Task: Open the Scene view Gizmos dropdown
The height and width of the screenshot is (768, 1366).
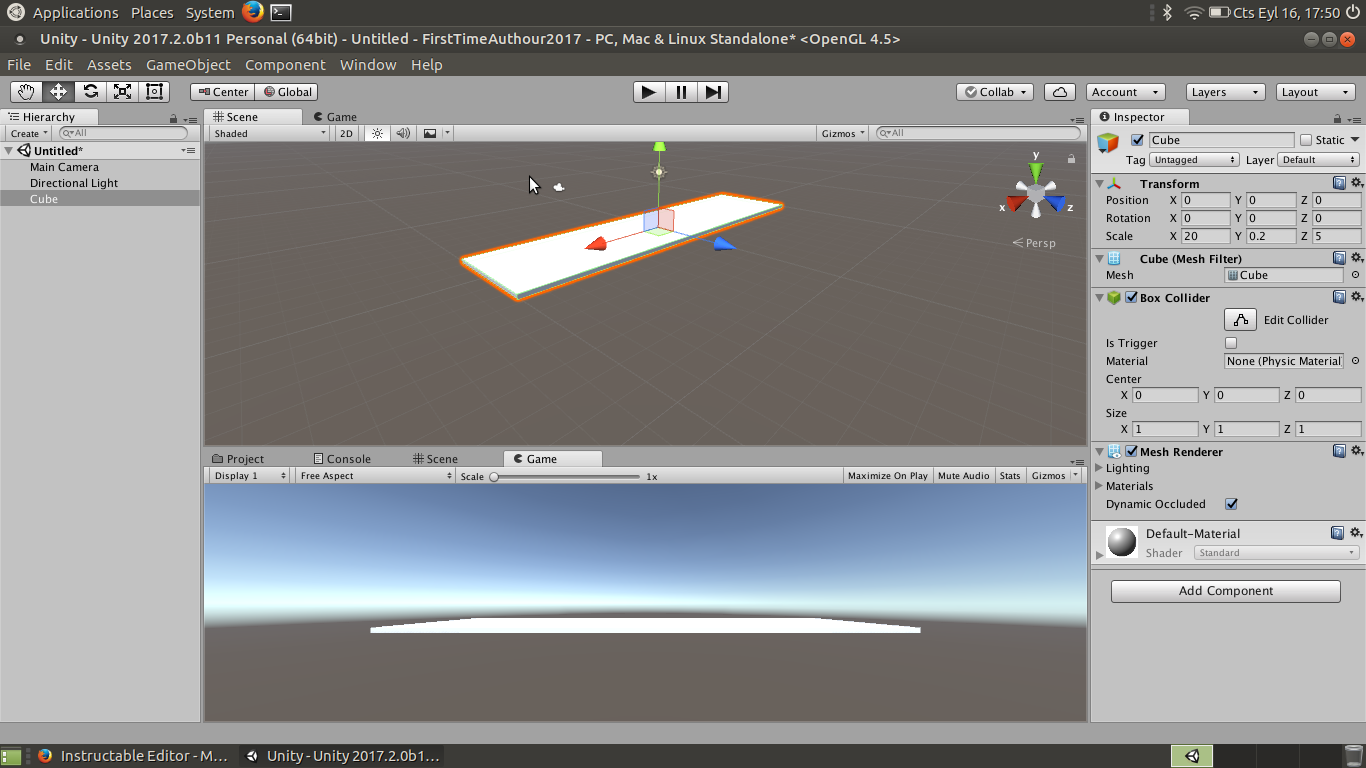Action: (844, 133)
